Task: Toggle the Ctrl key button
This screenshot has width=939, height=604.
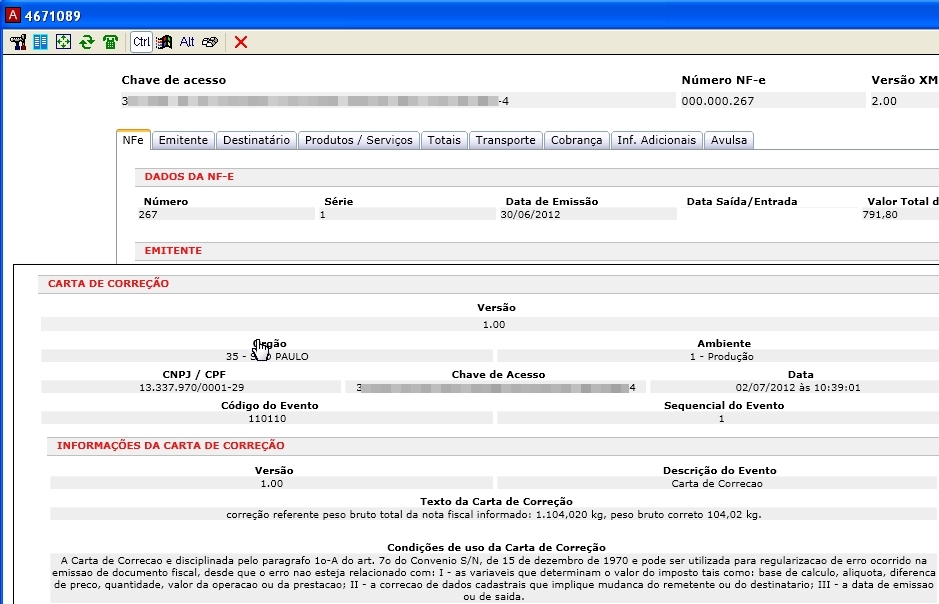Action: tap(141, 42)
